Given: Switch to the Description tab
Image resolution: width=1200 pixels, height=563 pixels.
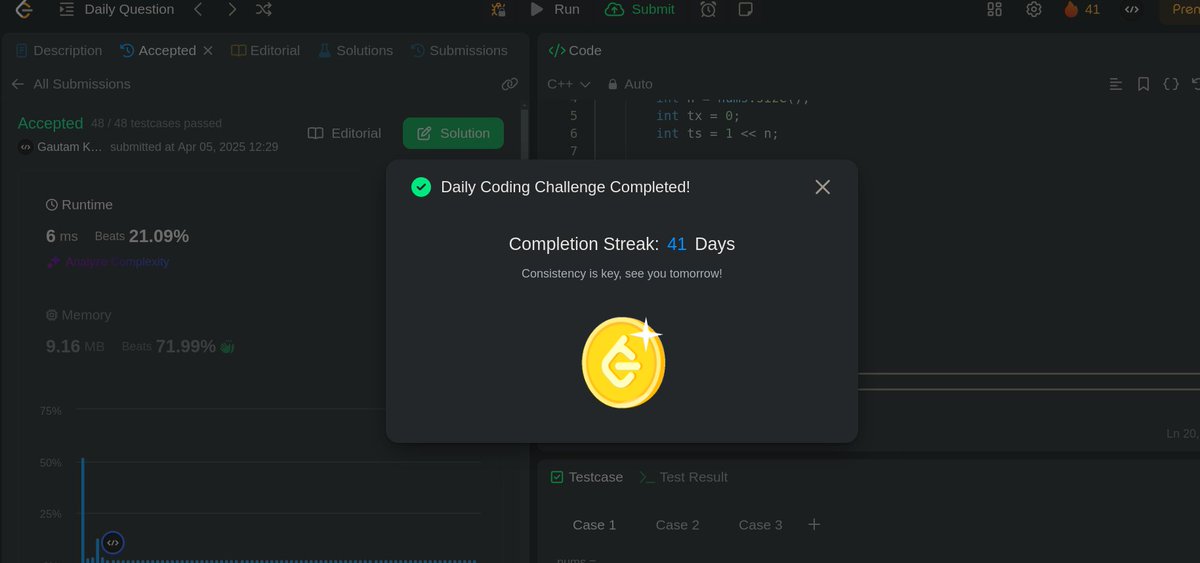Looking at the screenshot, I should click(59, 50).
